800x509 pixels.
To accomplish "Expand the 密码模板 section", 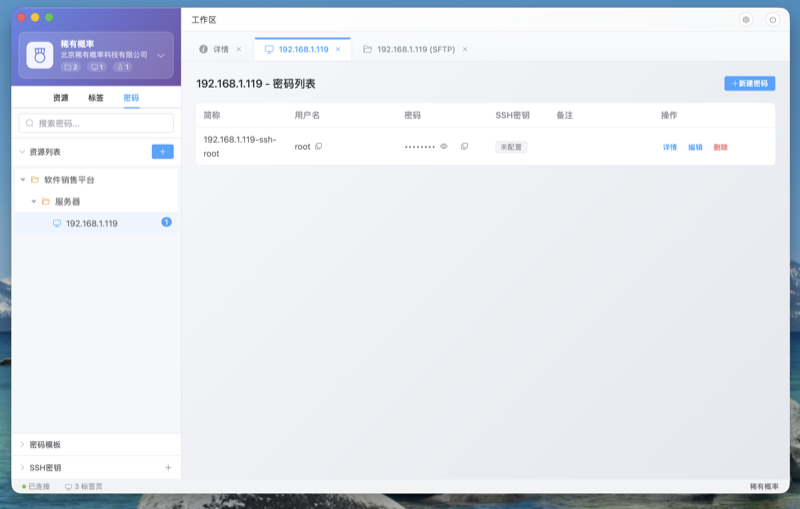I will tap(23, 444).
